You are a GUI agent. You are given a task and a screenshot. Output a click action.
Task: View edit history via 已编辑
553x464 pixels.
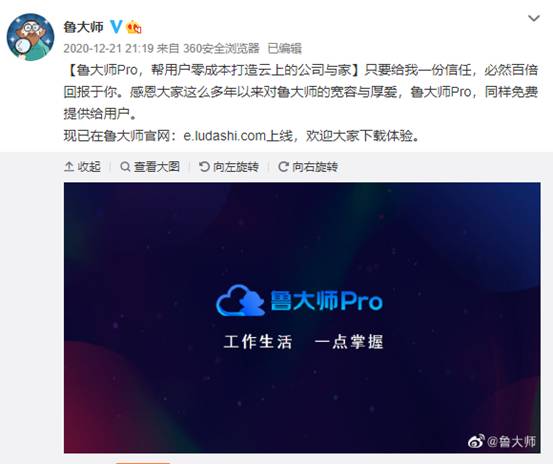[285, 48]
